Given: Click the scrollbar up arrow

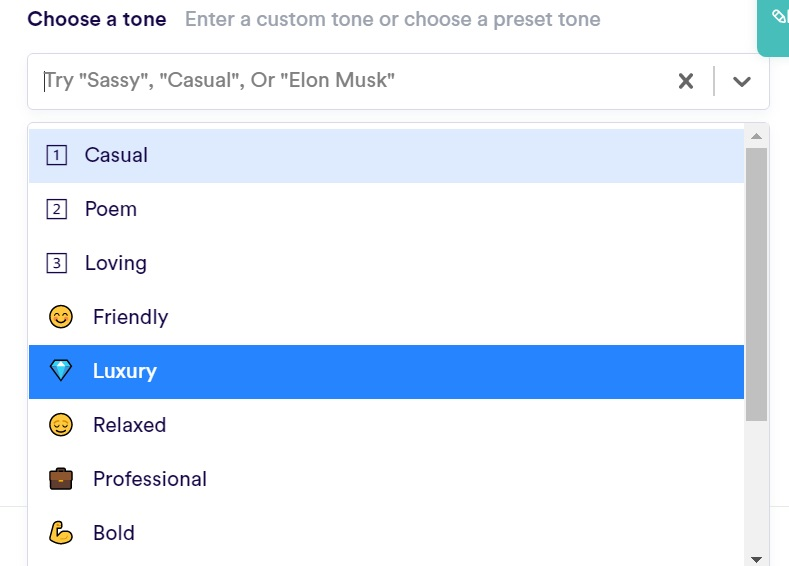Looking at the screenshot, I should (x=756, y=136).
